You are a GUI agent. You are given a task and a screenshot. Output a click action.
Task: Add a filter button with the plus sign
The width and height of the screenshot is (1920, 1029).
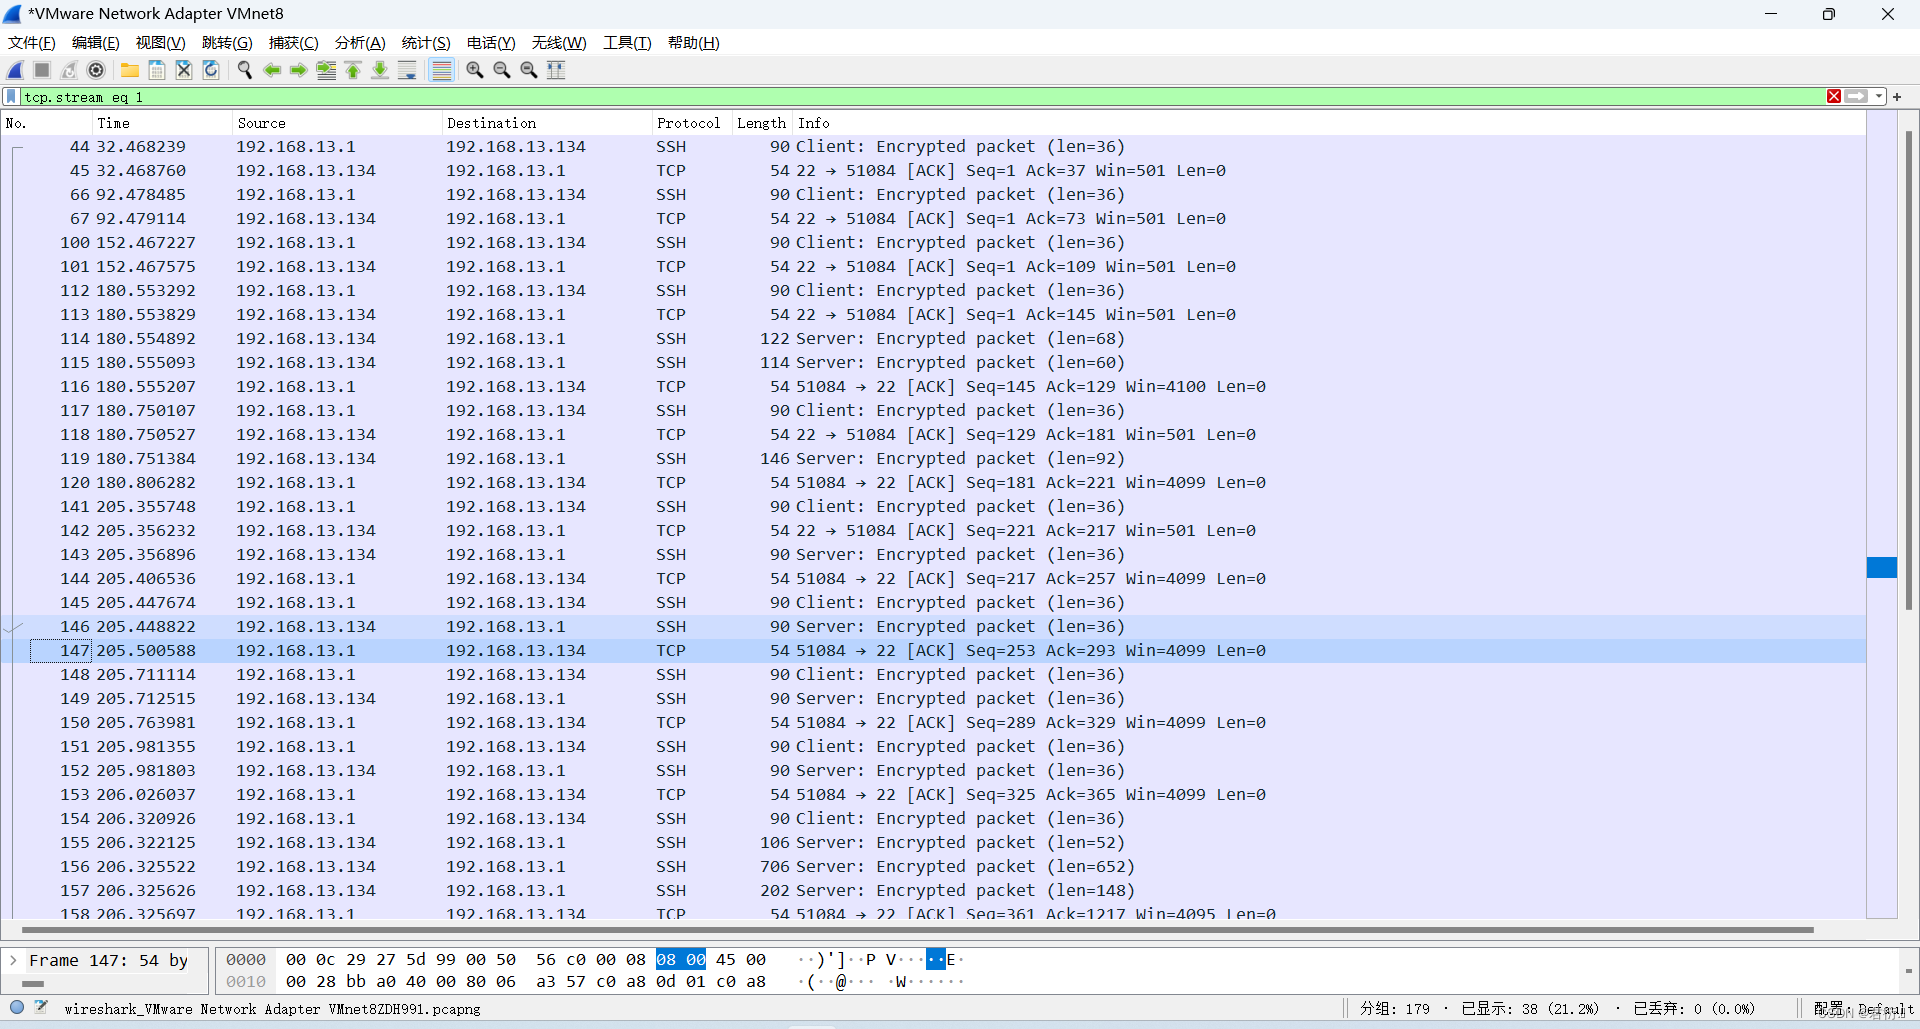1897,96
